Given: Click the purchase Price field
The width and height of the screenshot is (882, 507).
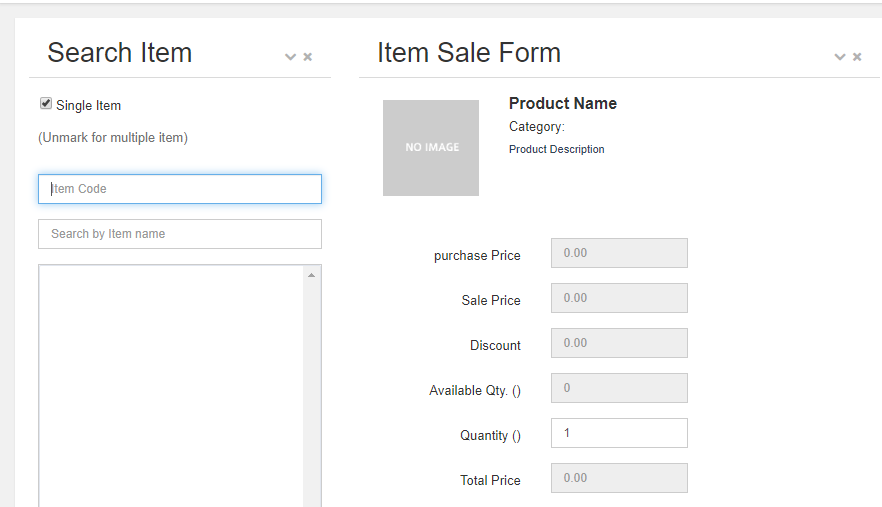Looking at the screenshot, I should (x=619, y=253).
